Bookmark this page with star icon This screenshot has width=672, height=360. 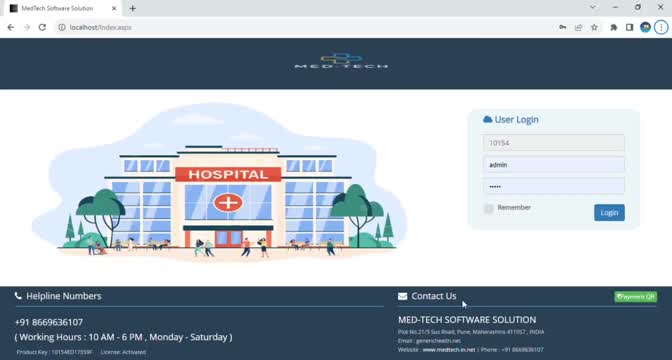pos(594,27)
